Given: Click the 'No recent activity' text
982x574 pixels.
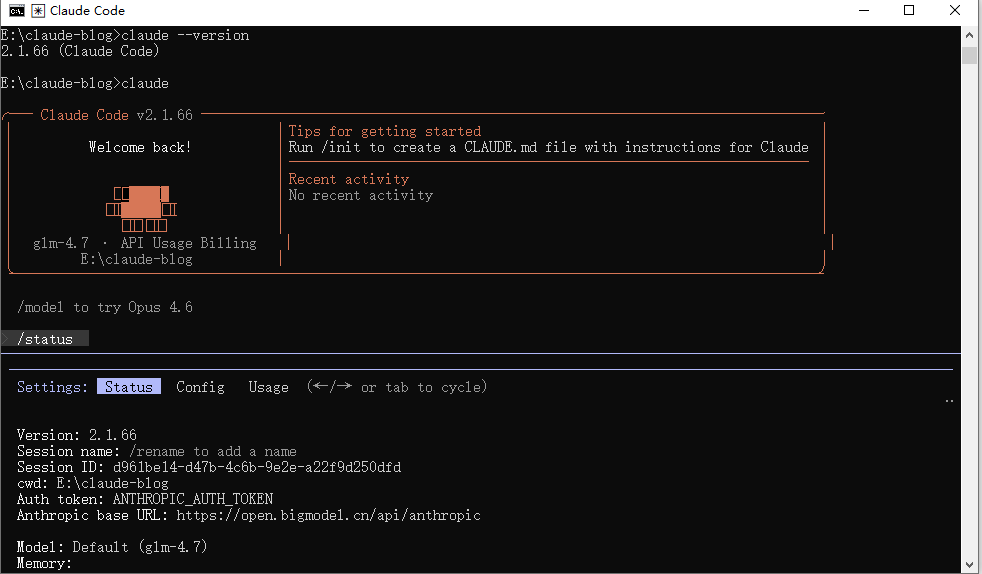Looking at the screenshot, I should pos(361,195).
